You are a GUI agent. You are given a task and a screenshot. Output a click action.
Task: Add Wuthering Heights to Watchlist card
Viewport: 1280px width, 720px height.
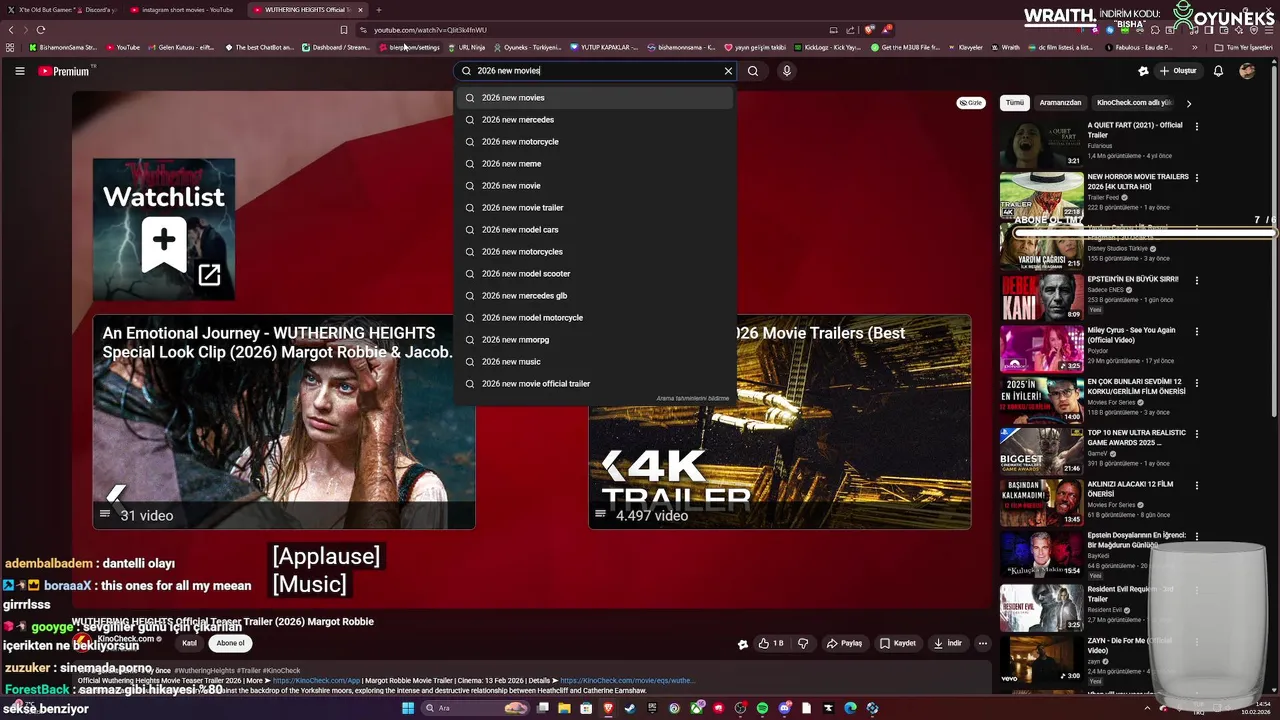164,229
